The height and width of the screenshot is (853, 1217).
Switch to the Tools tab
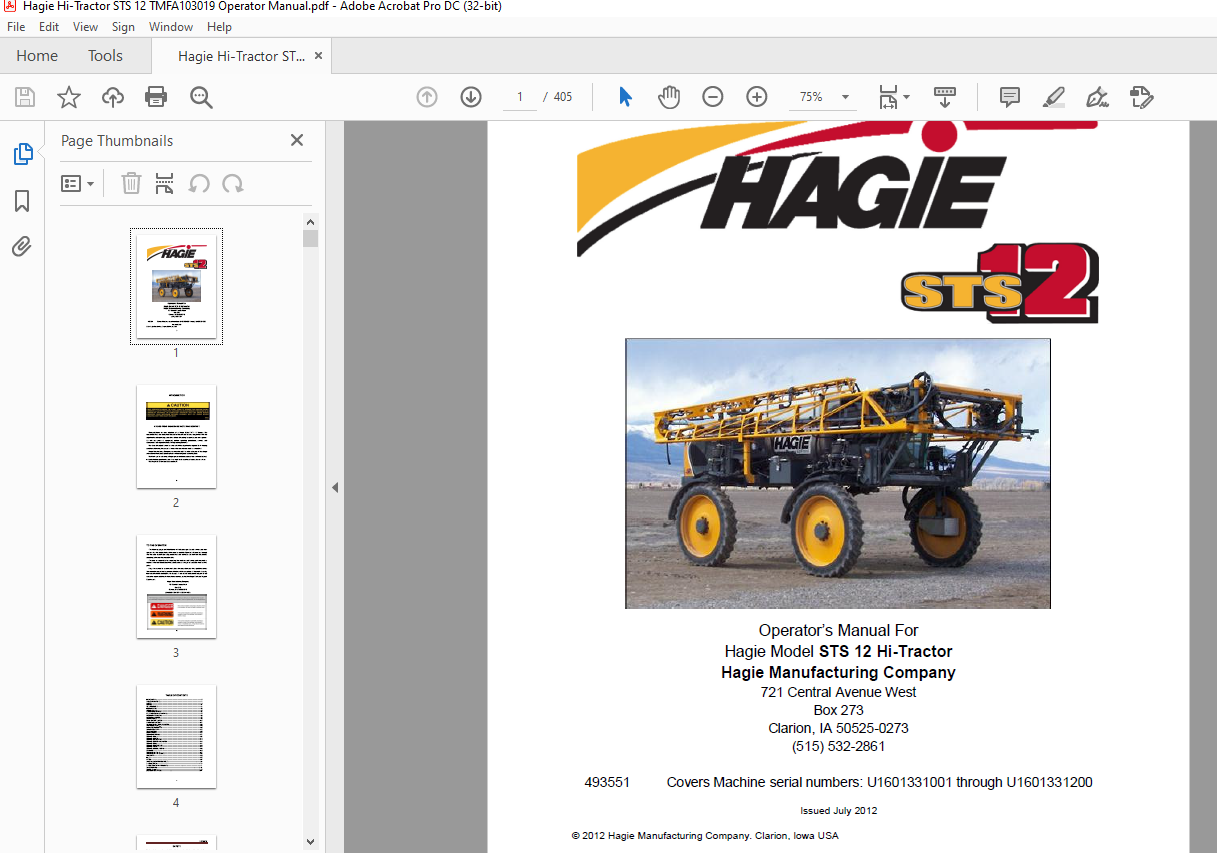pyautogui.click(x=105, y=56)
